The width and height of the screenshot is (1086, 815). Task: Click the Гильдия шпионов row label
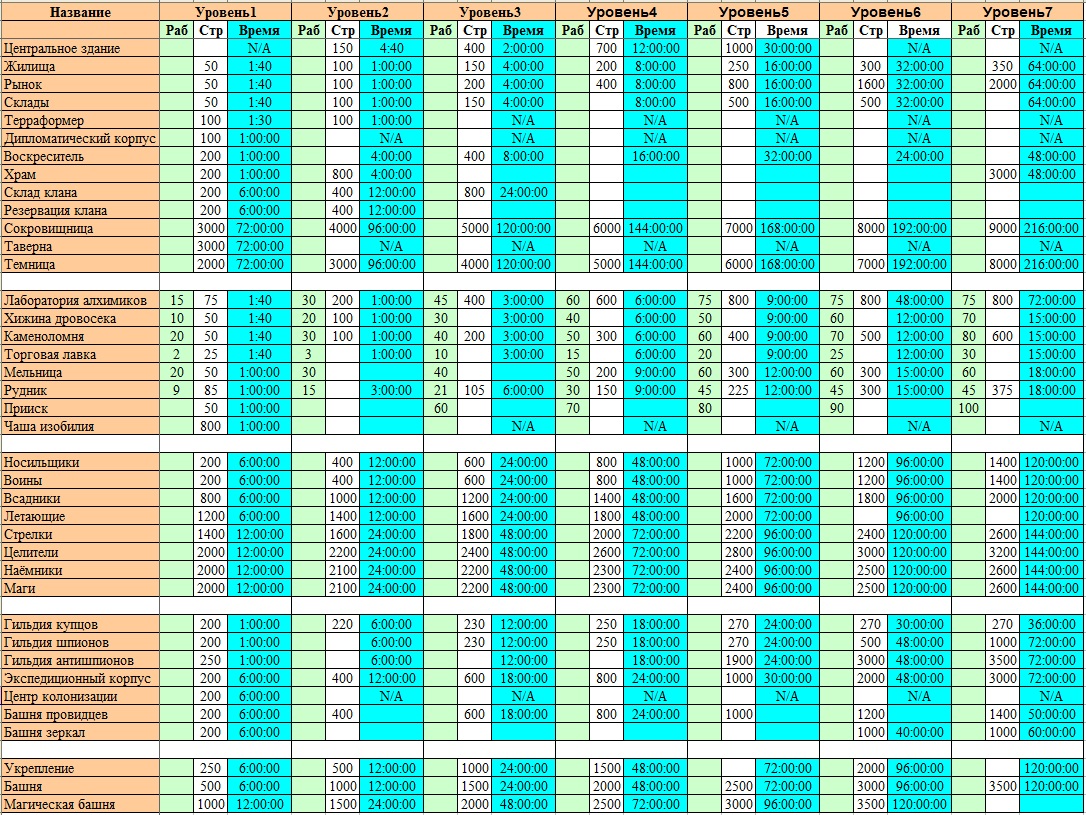point(80,643)
